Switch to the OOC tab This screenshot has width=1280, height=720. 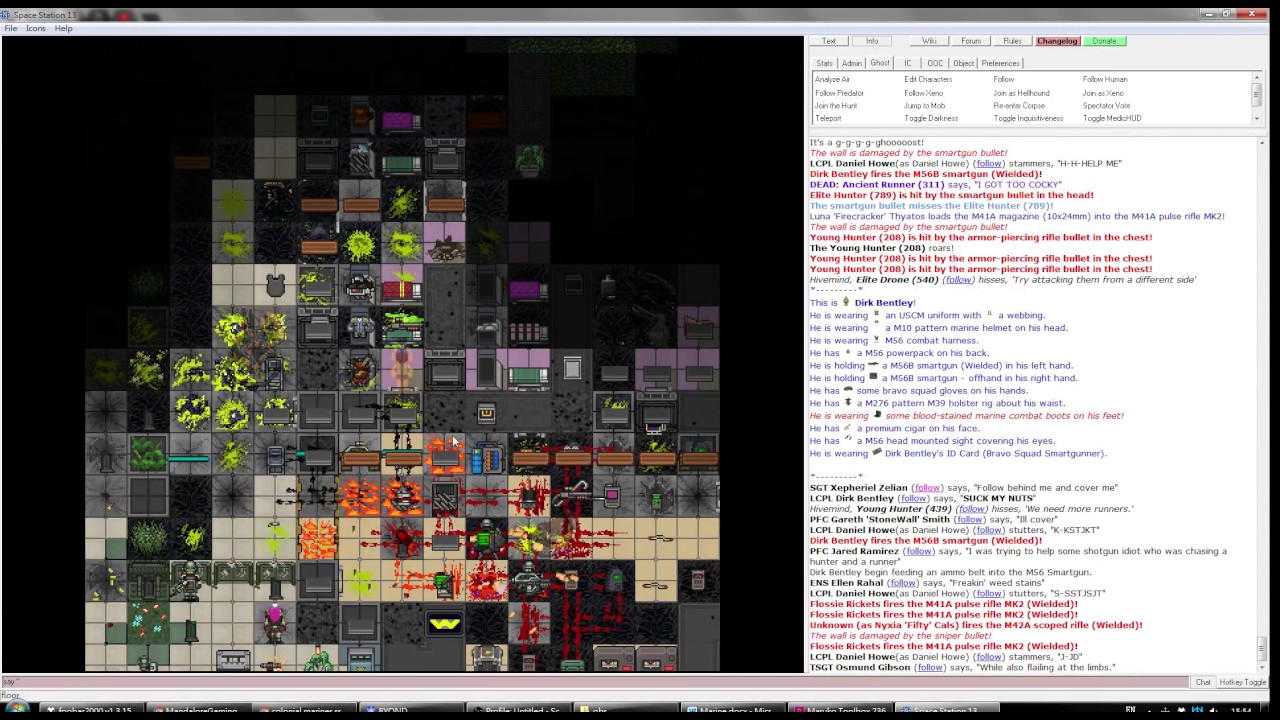(935, 63)
